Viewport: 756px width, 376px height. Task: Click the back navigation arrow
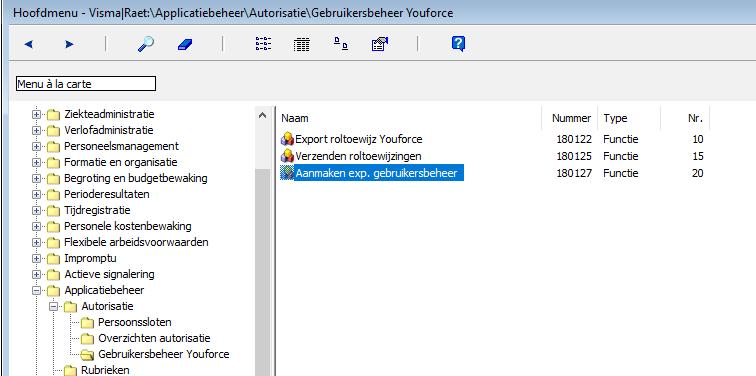(28, 44)
